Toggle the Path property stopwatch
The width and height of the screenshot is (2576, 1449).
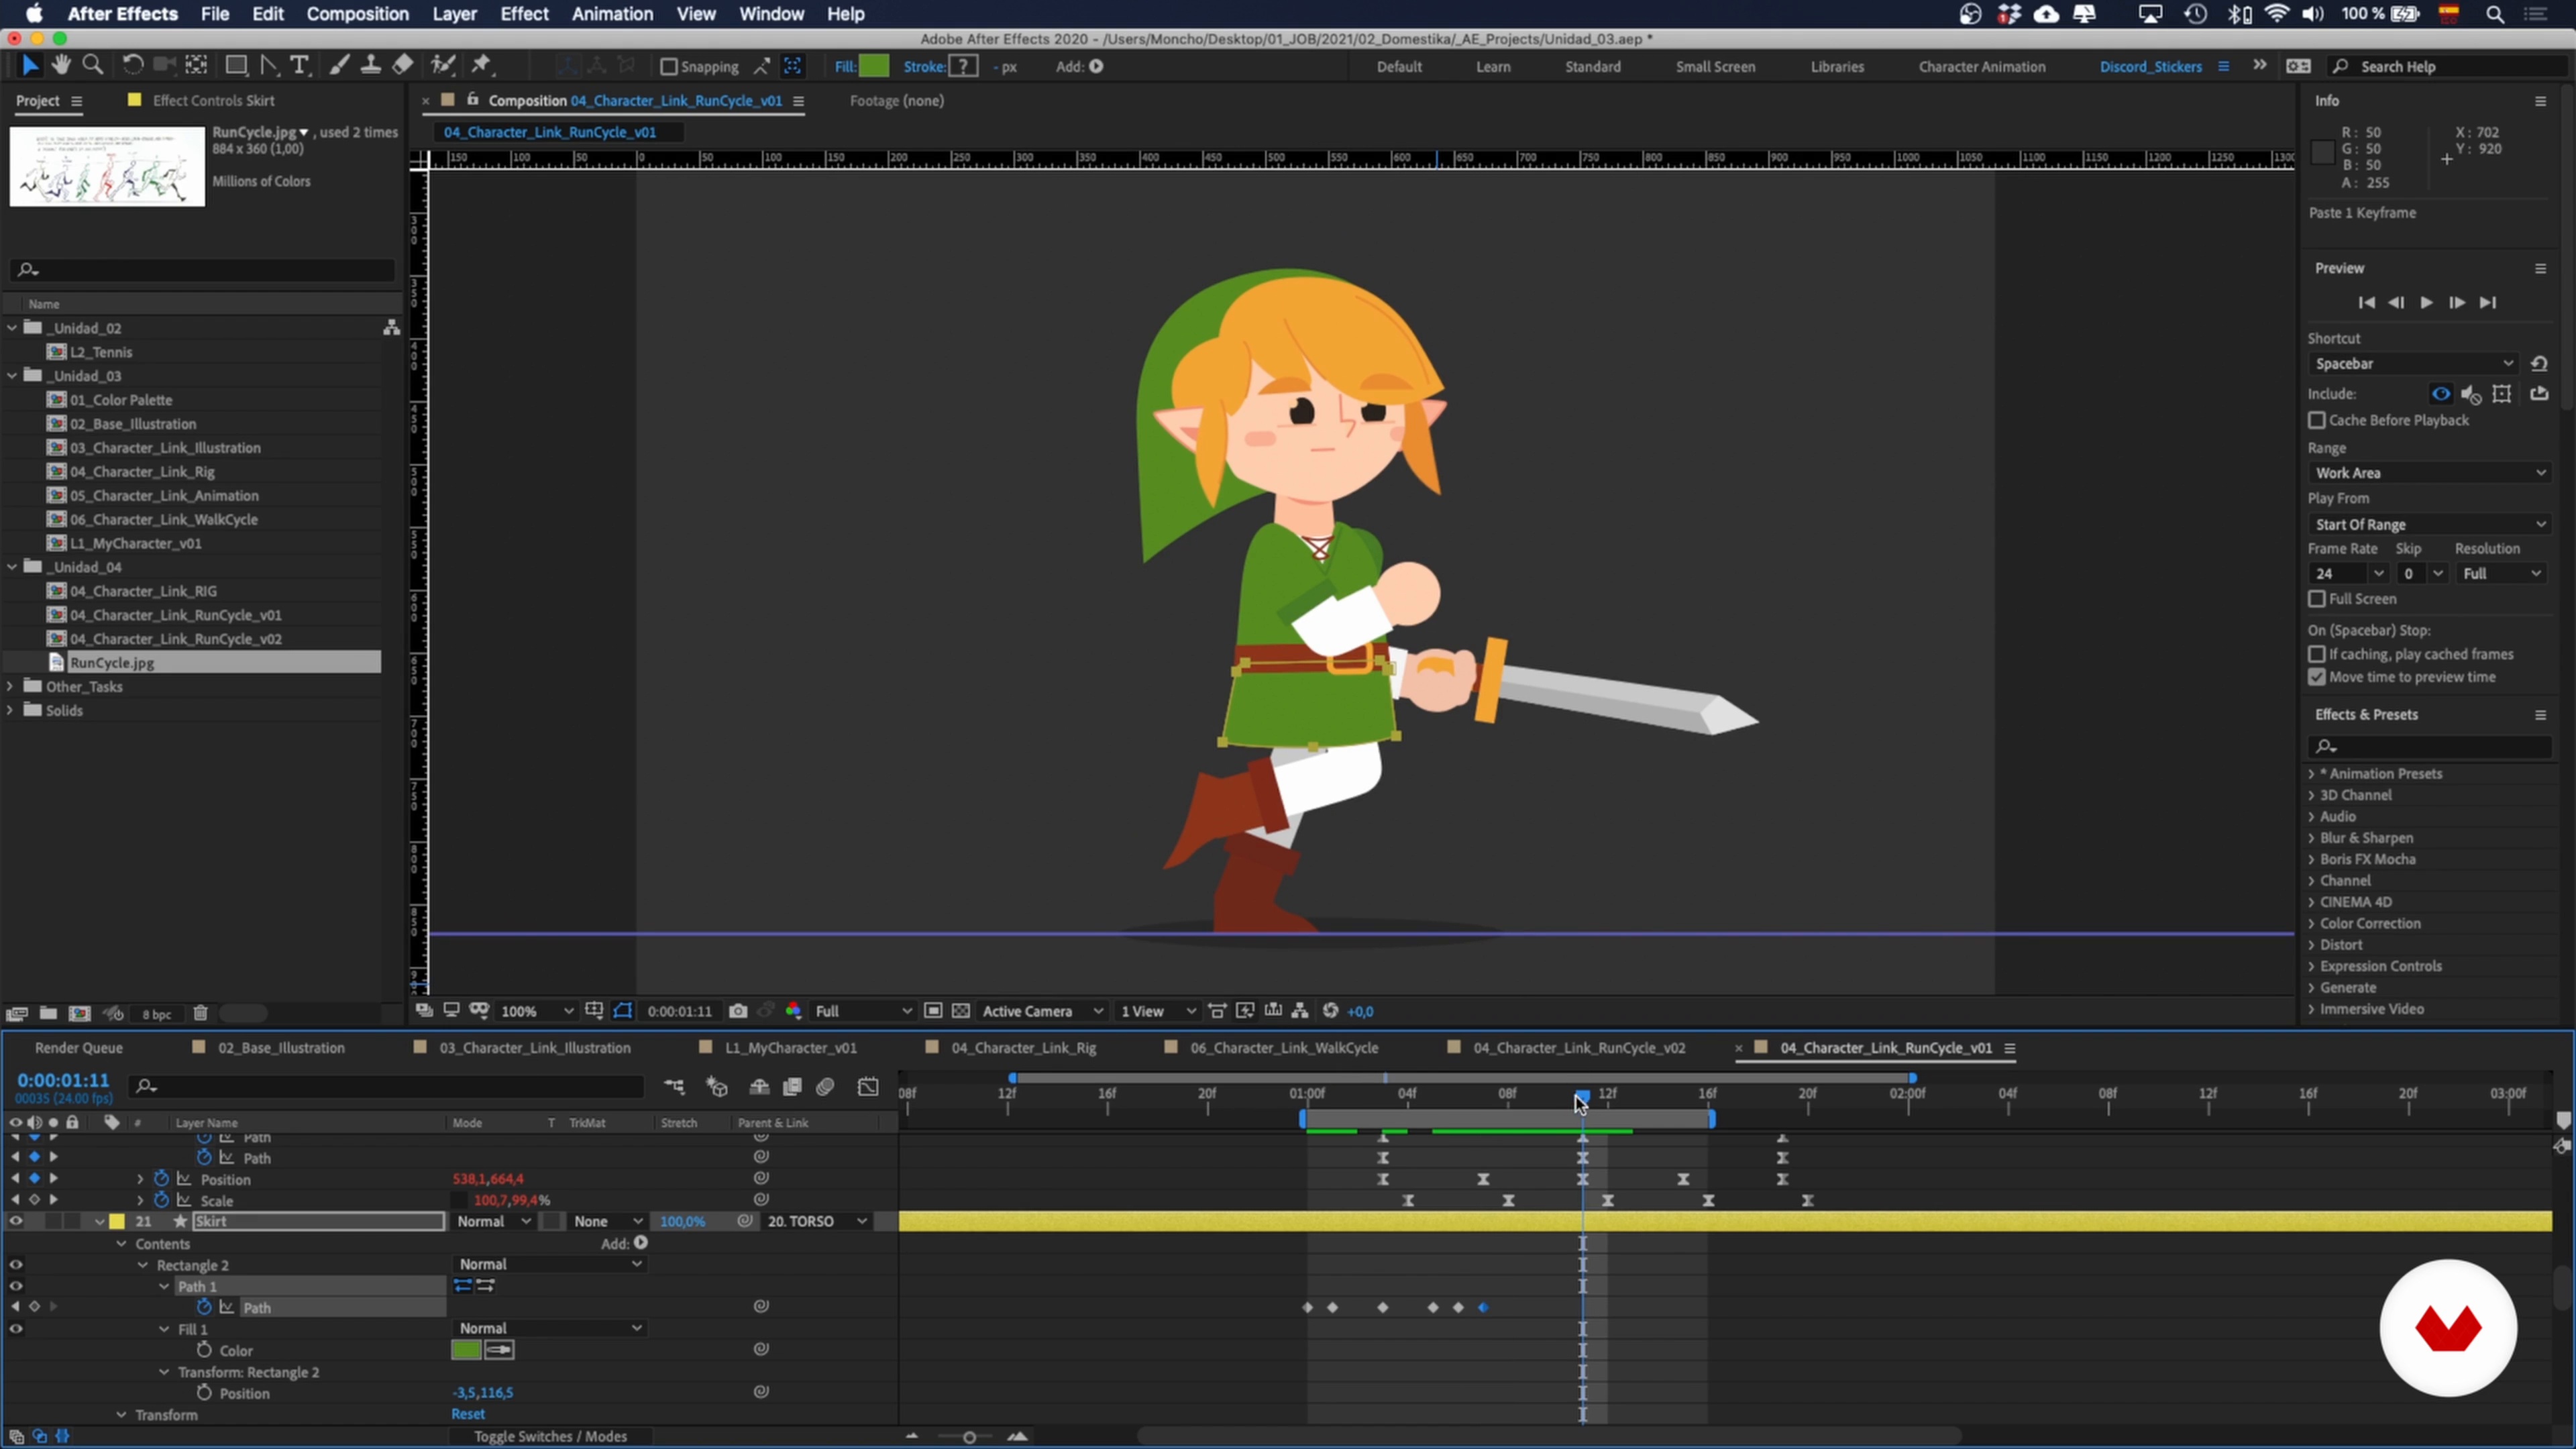click(204, 1307)
